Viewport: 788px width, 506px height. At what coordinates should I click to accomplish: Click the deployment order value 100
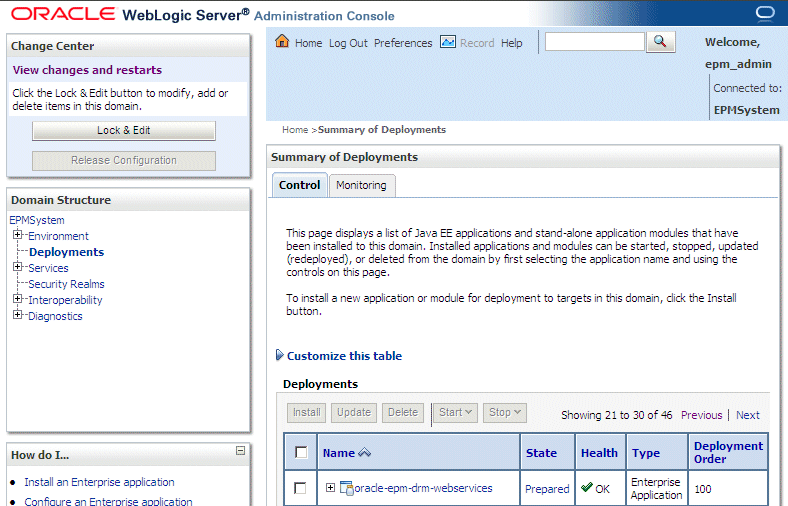coord(703,489)
